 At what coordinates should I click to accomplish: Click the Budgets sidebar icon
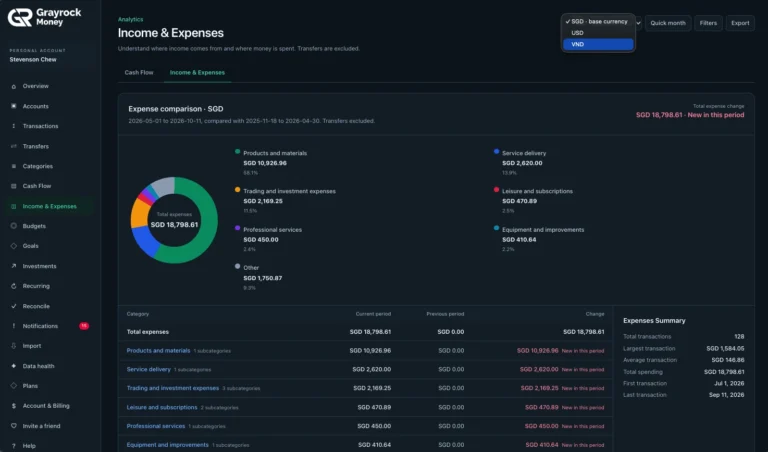tap(14, 226)
